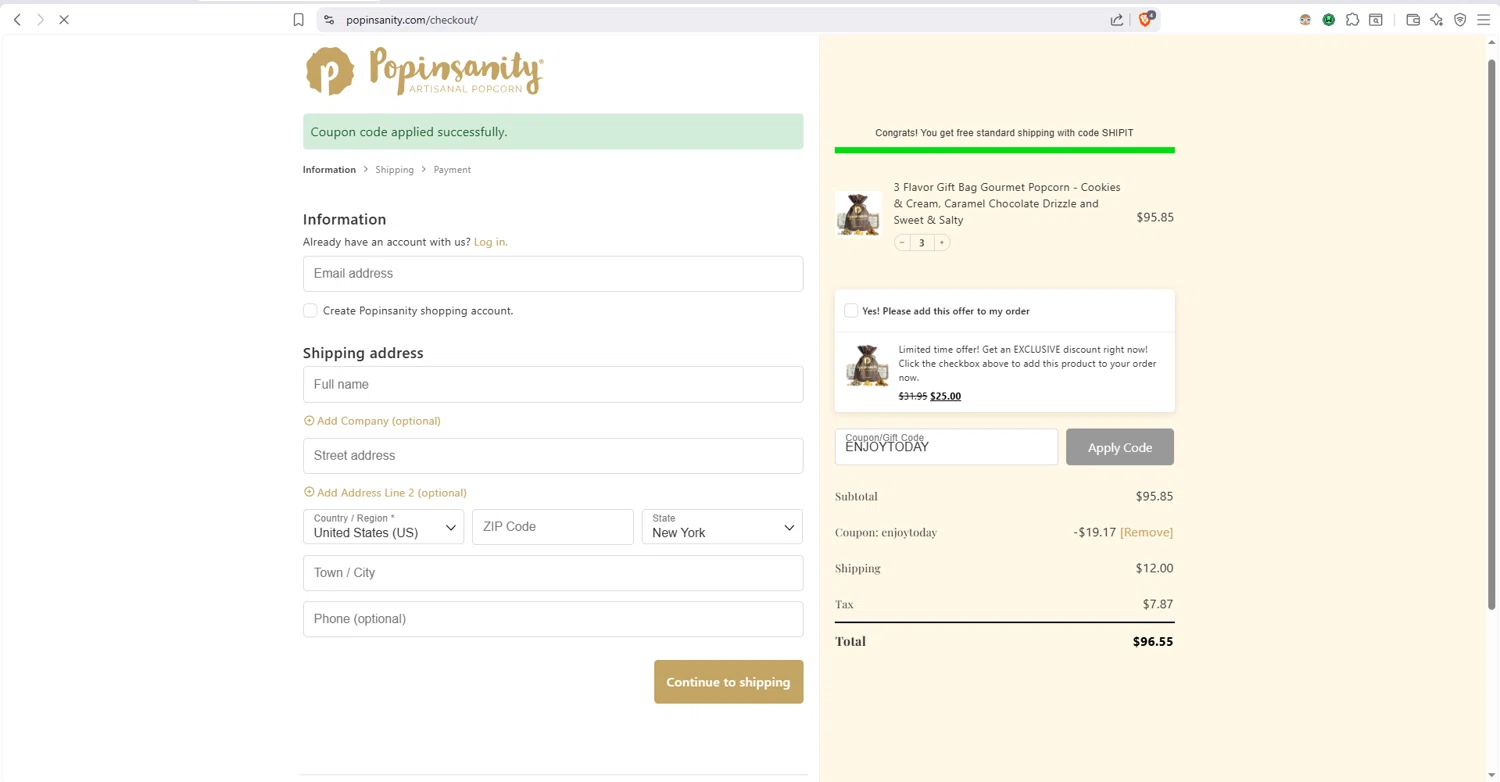This screenshot has height=782, width=1500.
Task: Click the Coupon/Gift Code field
Action: tap(946, 447)
